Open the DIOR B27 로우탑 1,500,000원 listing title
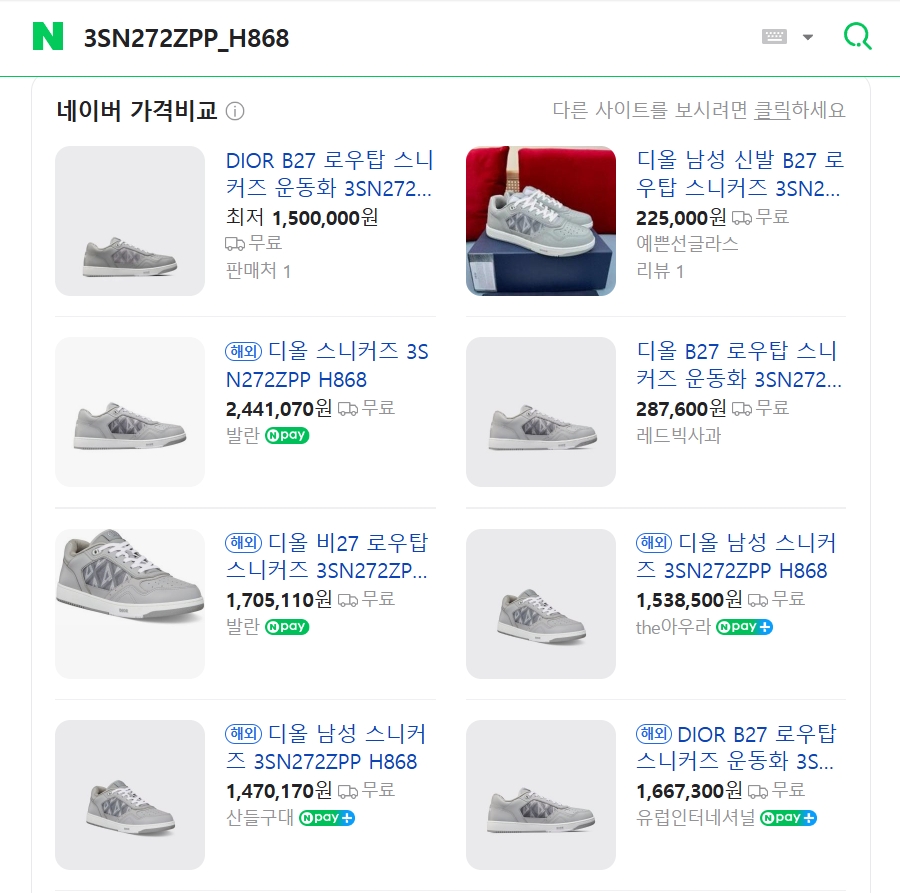 point(330,173)
